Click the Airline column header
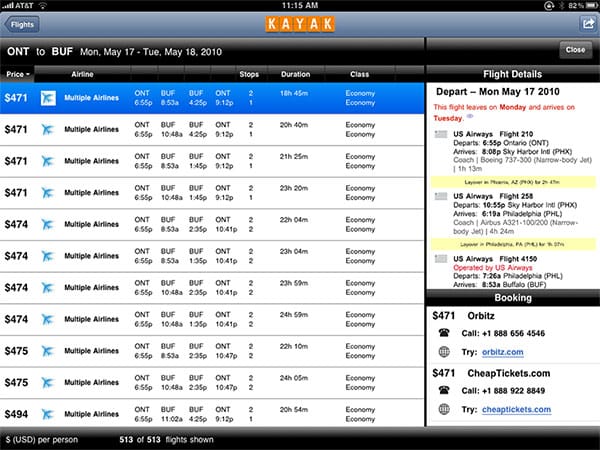Viewport: 600px width, 450px height. pyautogui.click(x=82, y=74)
